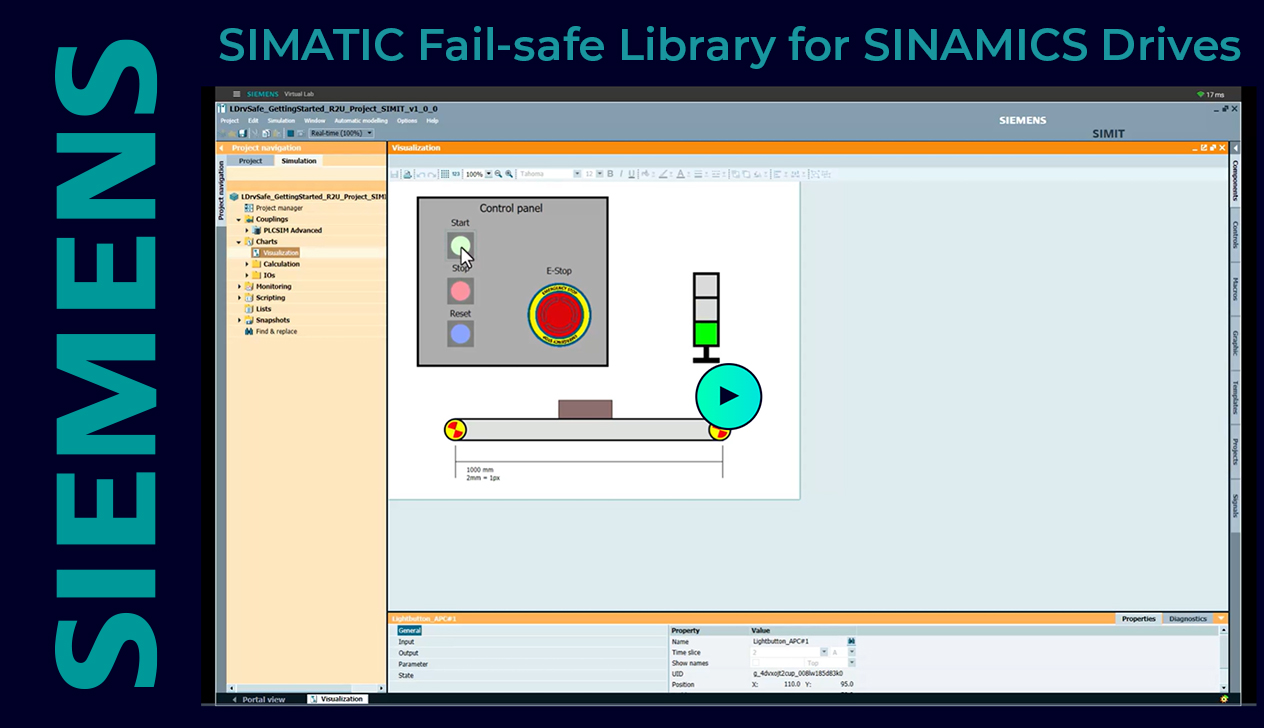Toggle the grid display icon in toolbar
1264x728 pixels.
(445, 174)
